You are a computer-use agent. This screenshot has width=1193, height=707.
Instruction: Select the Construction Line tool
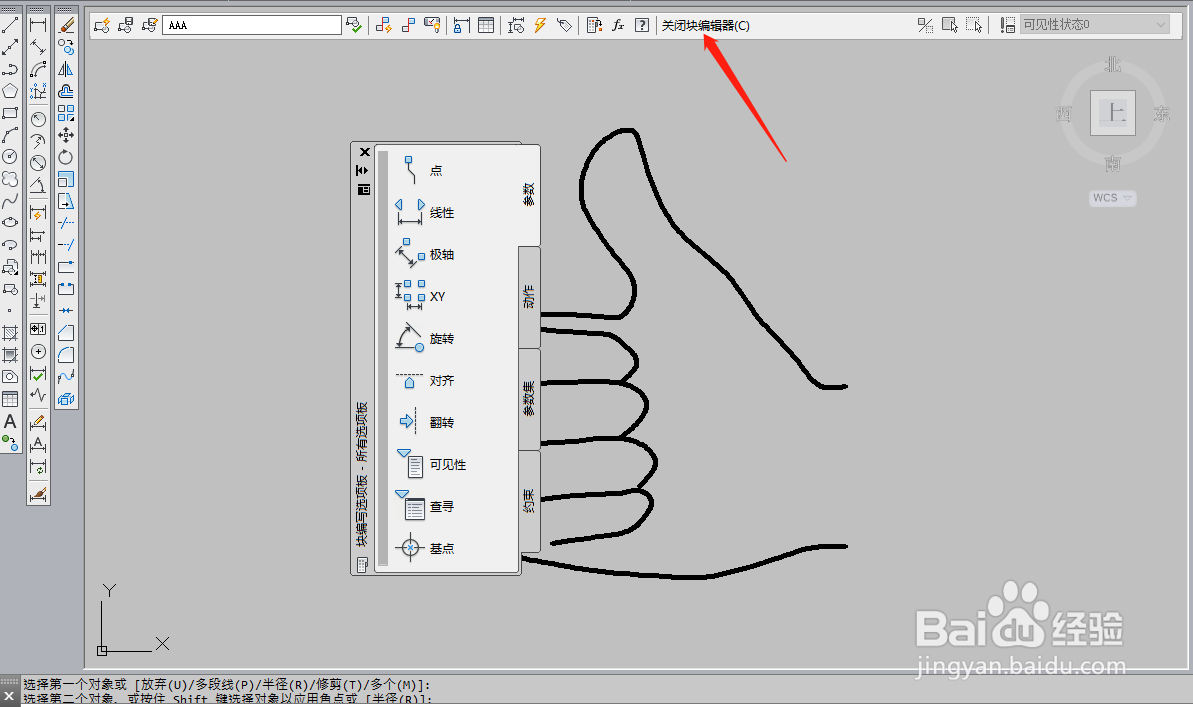point(10,47)
